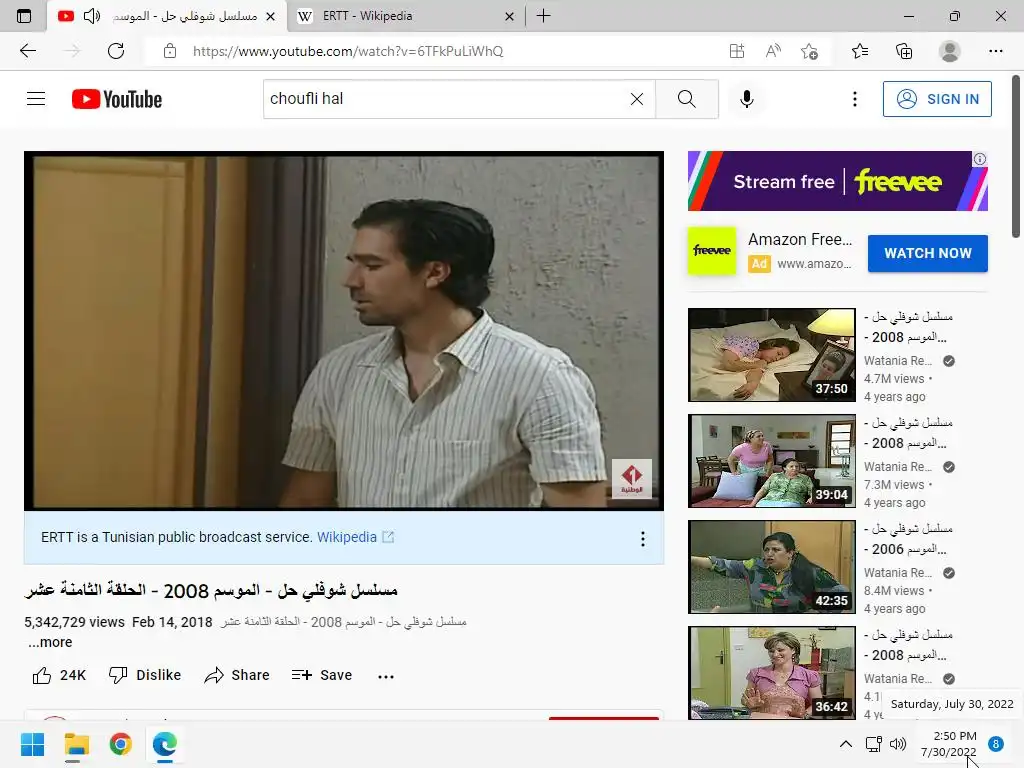Image resolution: width=1024 pixels, height=768 pixels.
Task: Share this video
Action: (x=236, y=675)
